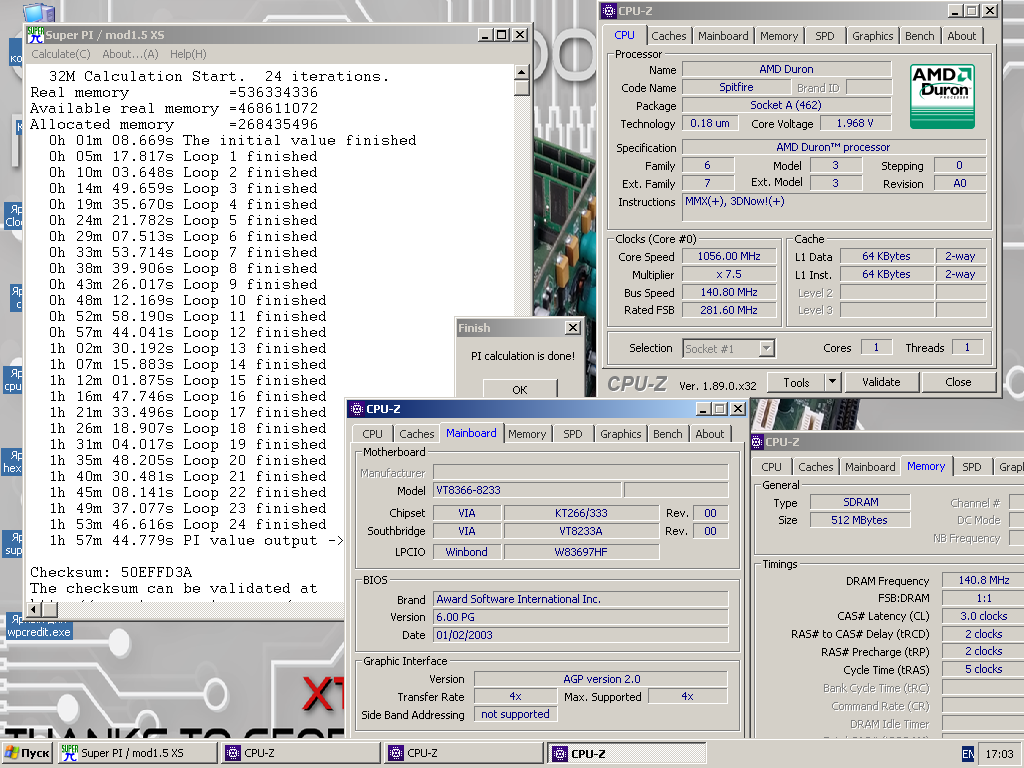Viewport: 1024px width, 768px height.
Task: Select SPD tab in Mainboard CPU-Z window
Action: [x=573, y=434]
